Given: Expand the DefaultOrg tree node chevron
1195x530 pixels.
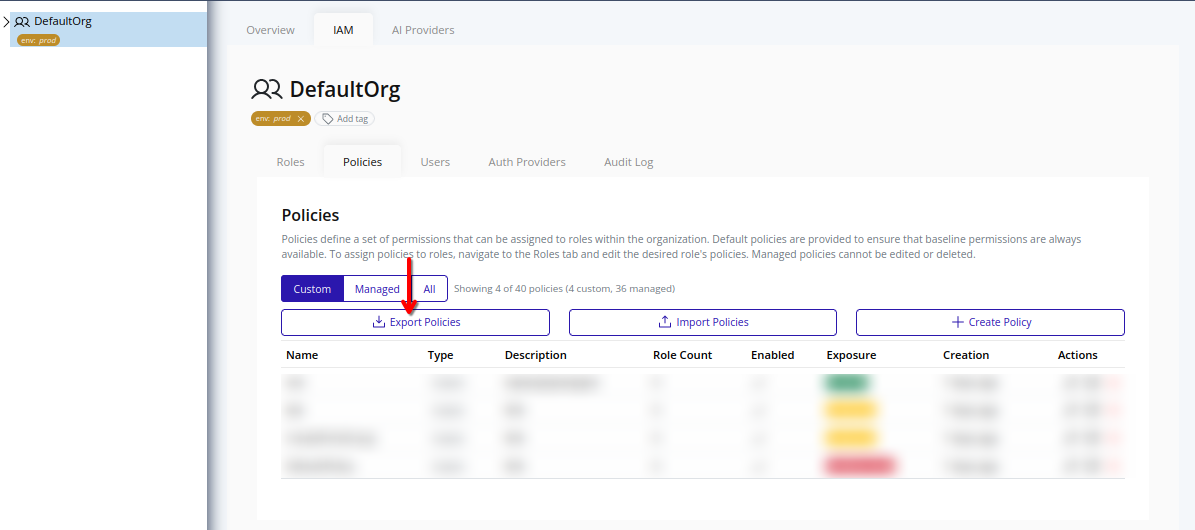Looking at the screenshot, I should [x=6, y=21].
